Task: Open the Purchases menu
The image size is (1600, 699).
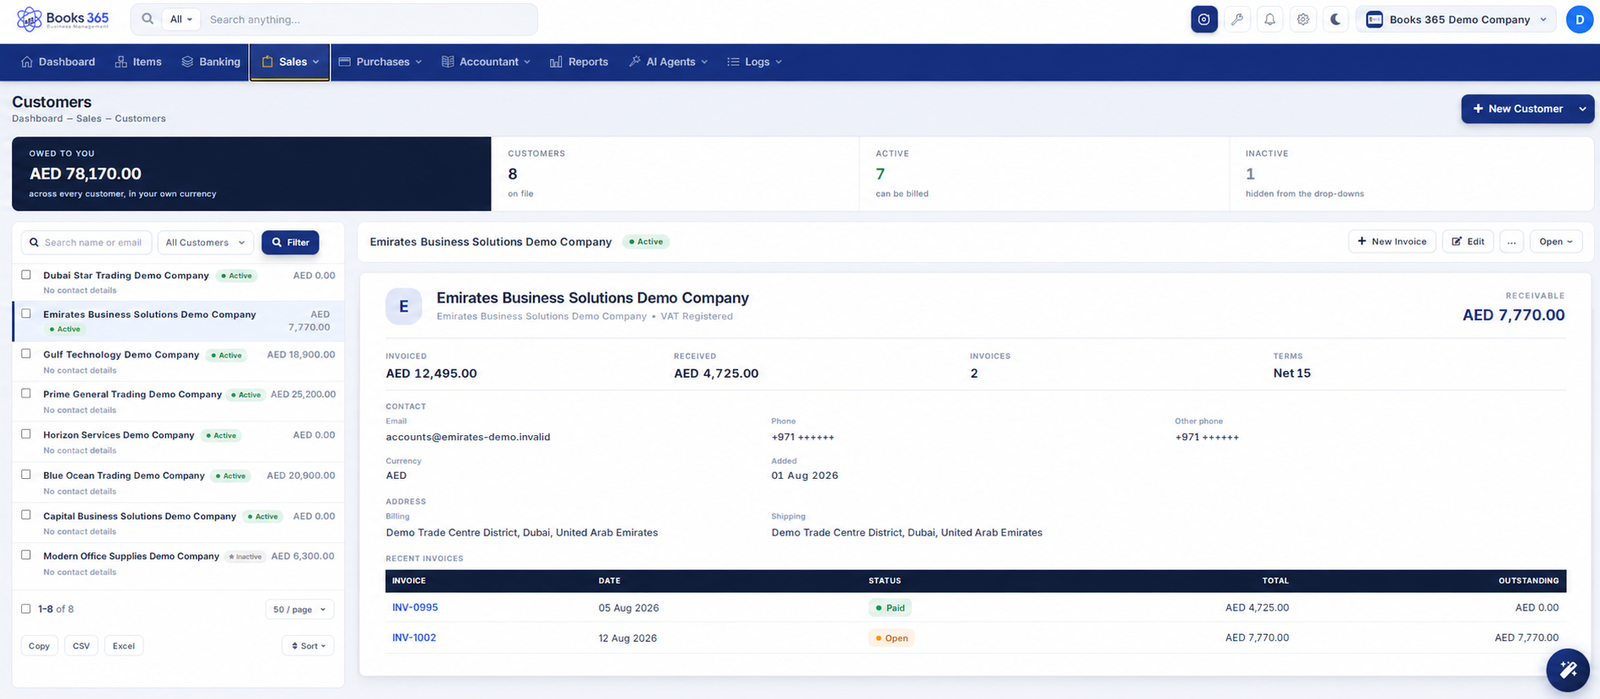Action: coord(380,62)
